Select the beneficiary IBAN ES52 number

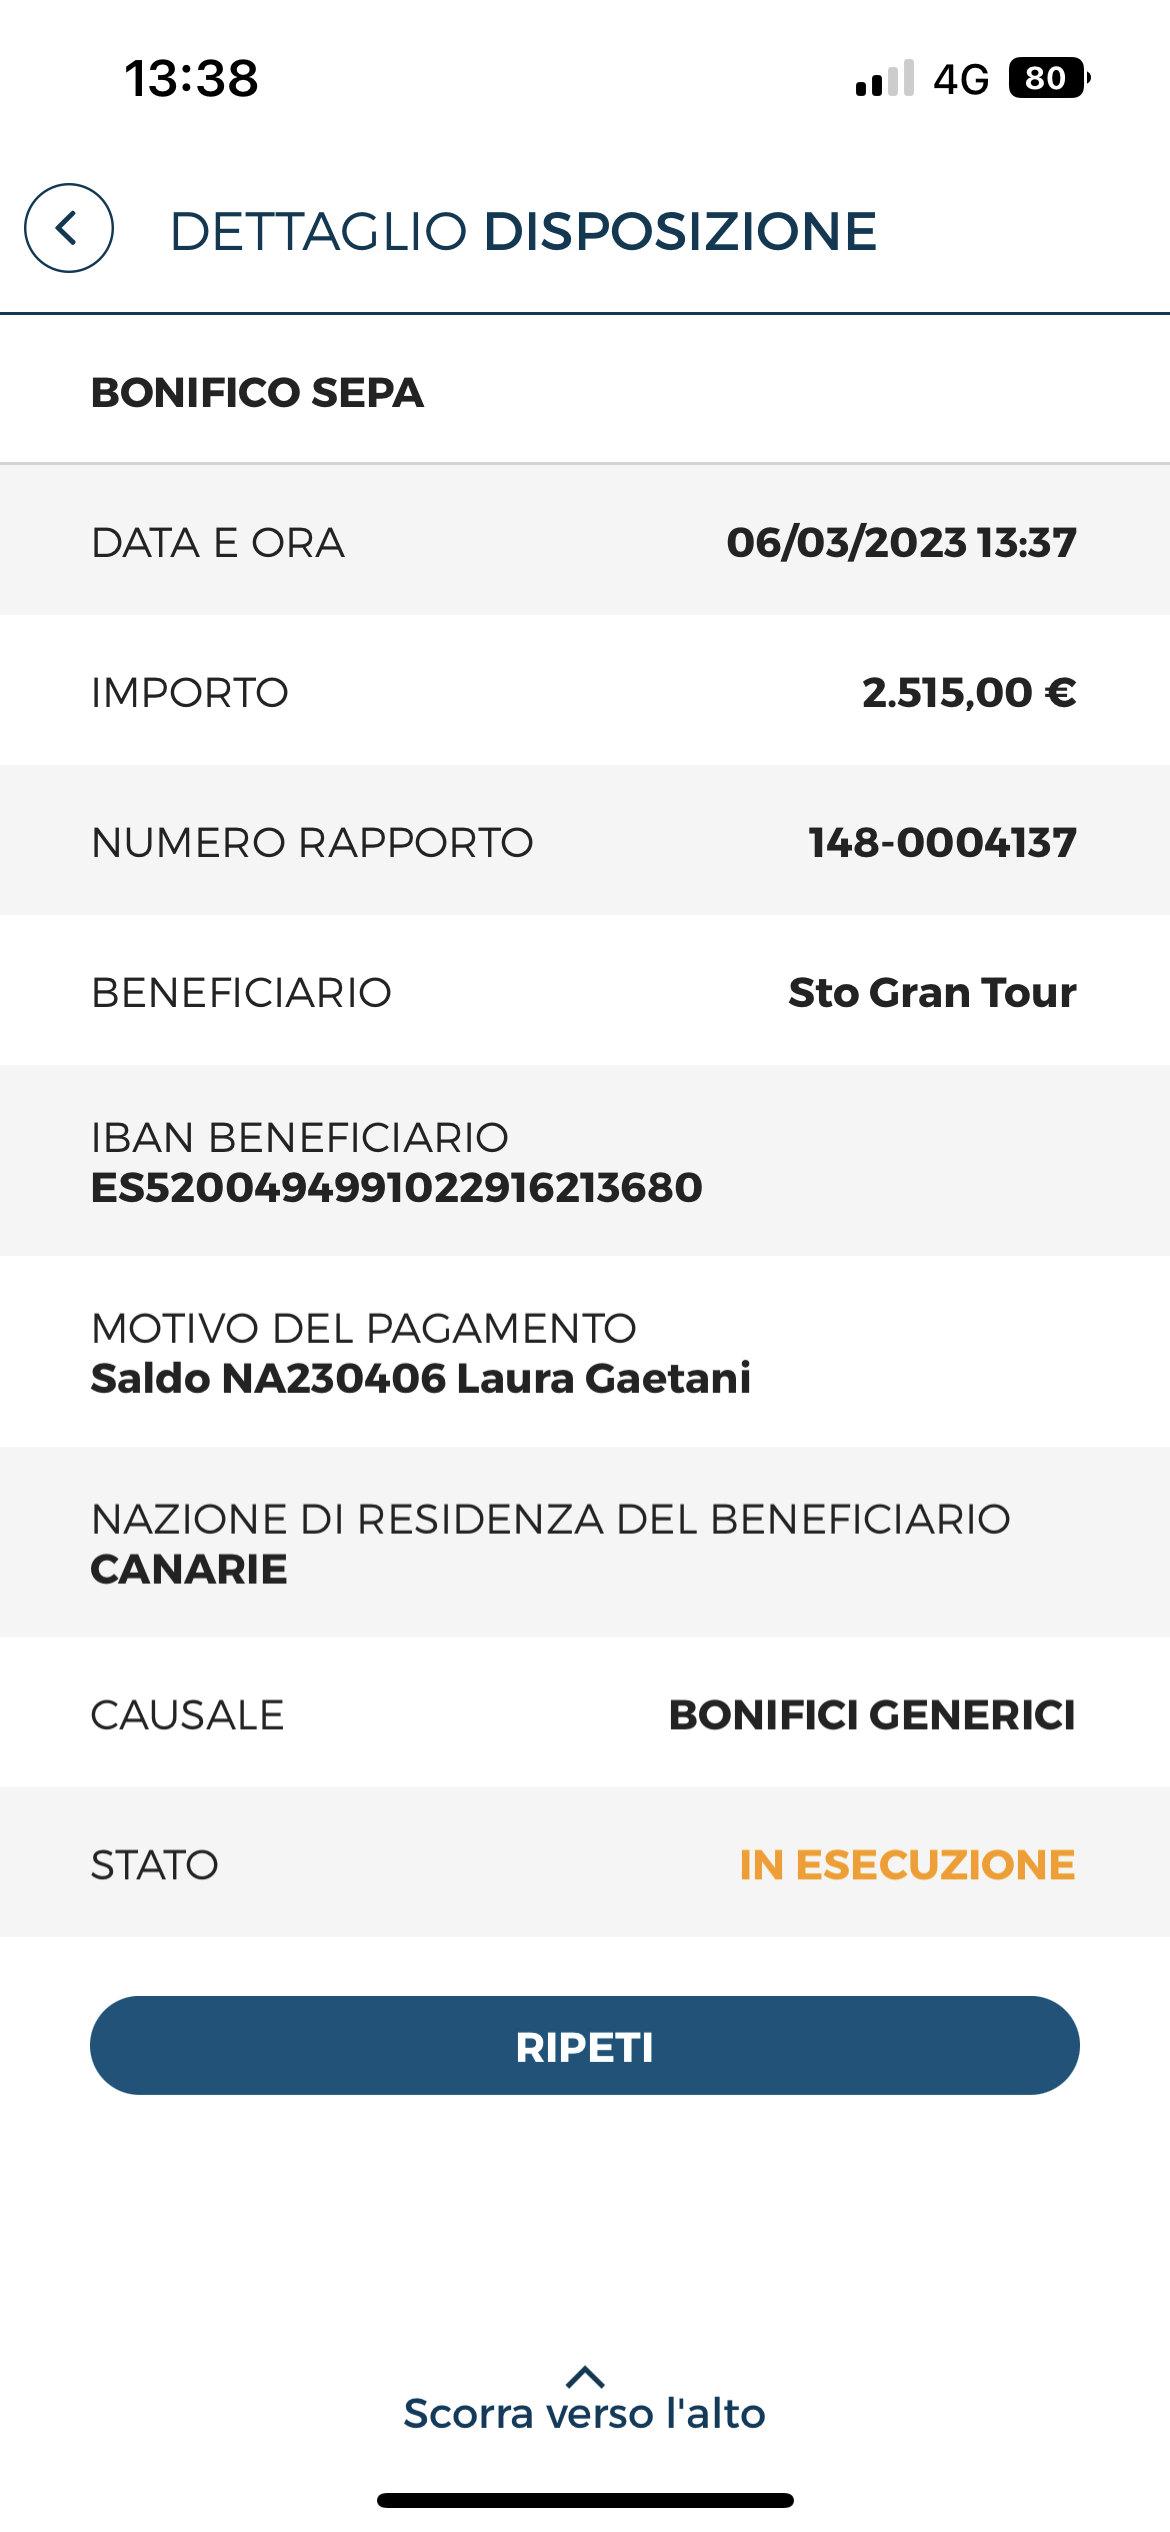[x=397, y=1187]
